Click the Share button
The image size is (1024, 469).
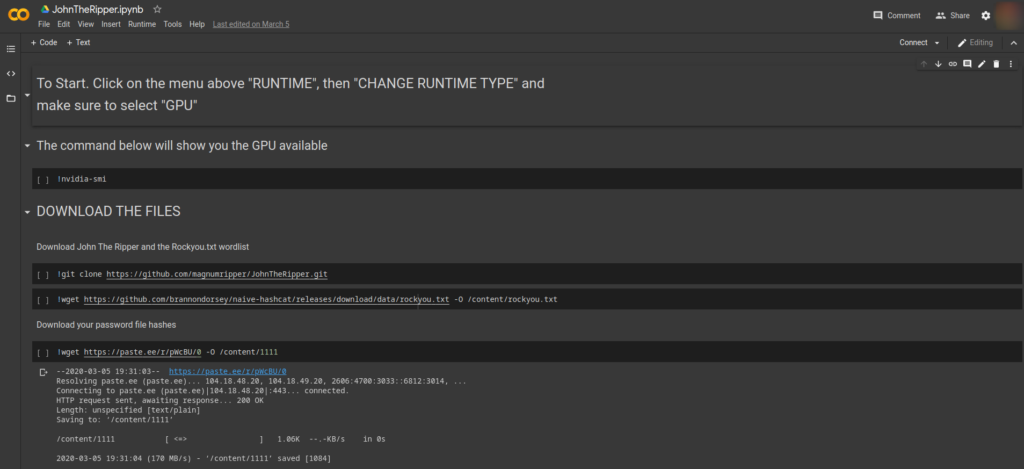click(x=953, y=16)
